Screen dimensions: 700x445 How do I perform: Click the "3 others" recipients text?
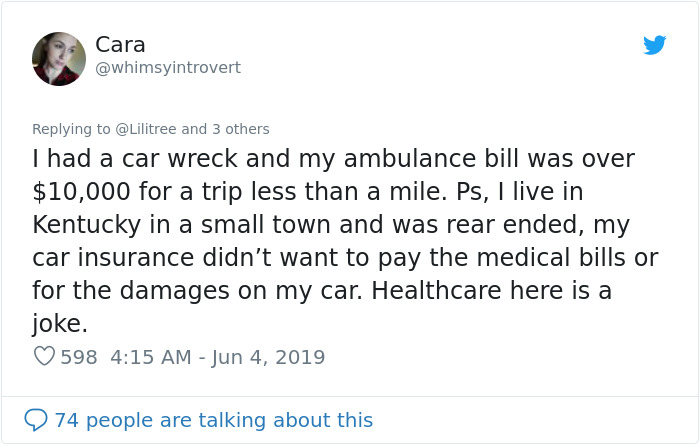coord(241,129)
